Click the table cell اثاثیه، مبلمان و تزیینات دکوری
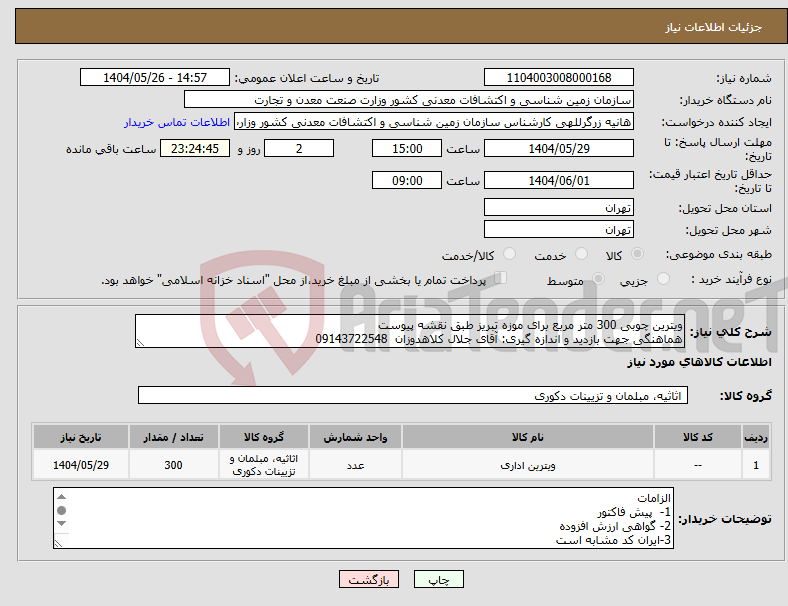 264,465
